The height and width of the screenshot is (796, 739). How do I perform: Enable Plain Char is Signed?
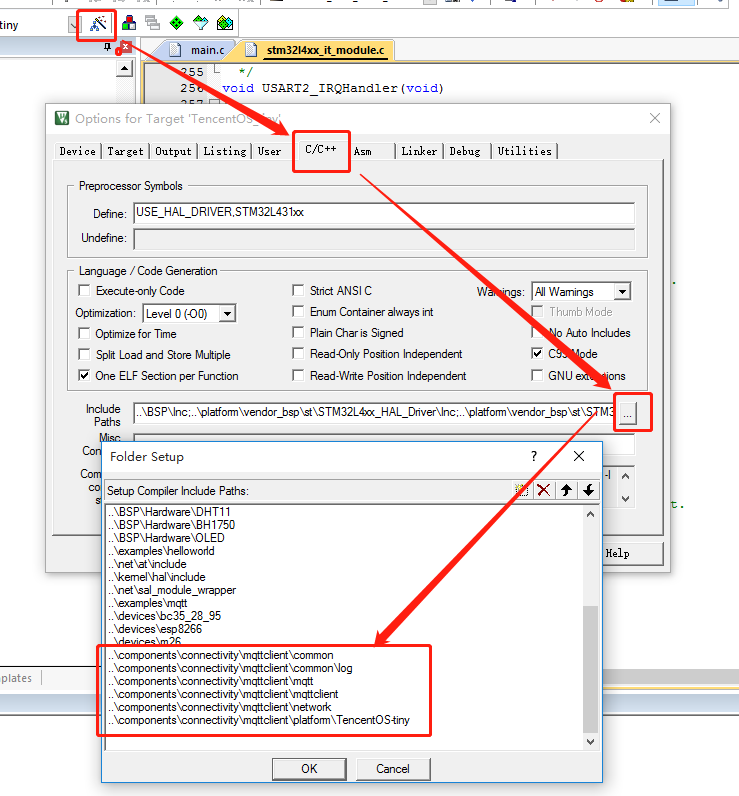click(x=298, y=333)
